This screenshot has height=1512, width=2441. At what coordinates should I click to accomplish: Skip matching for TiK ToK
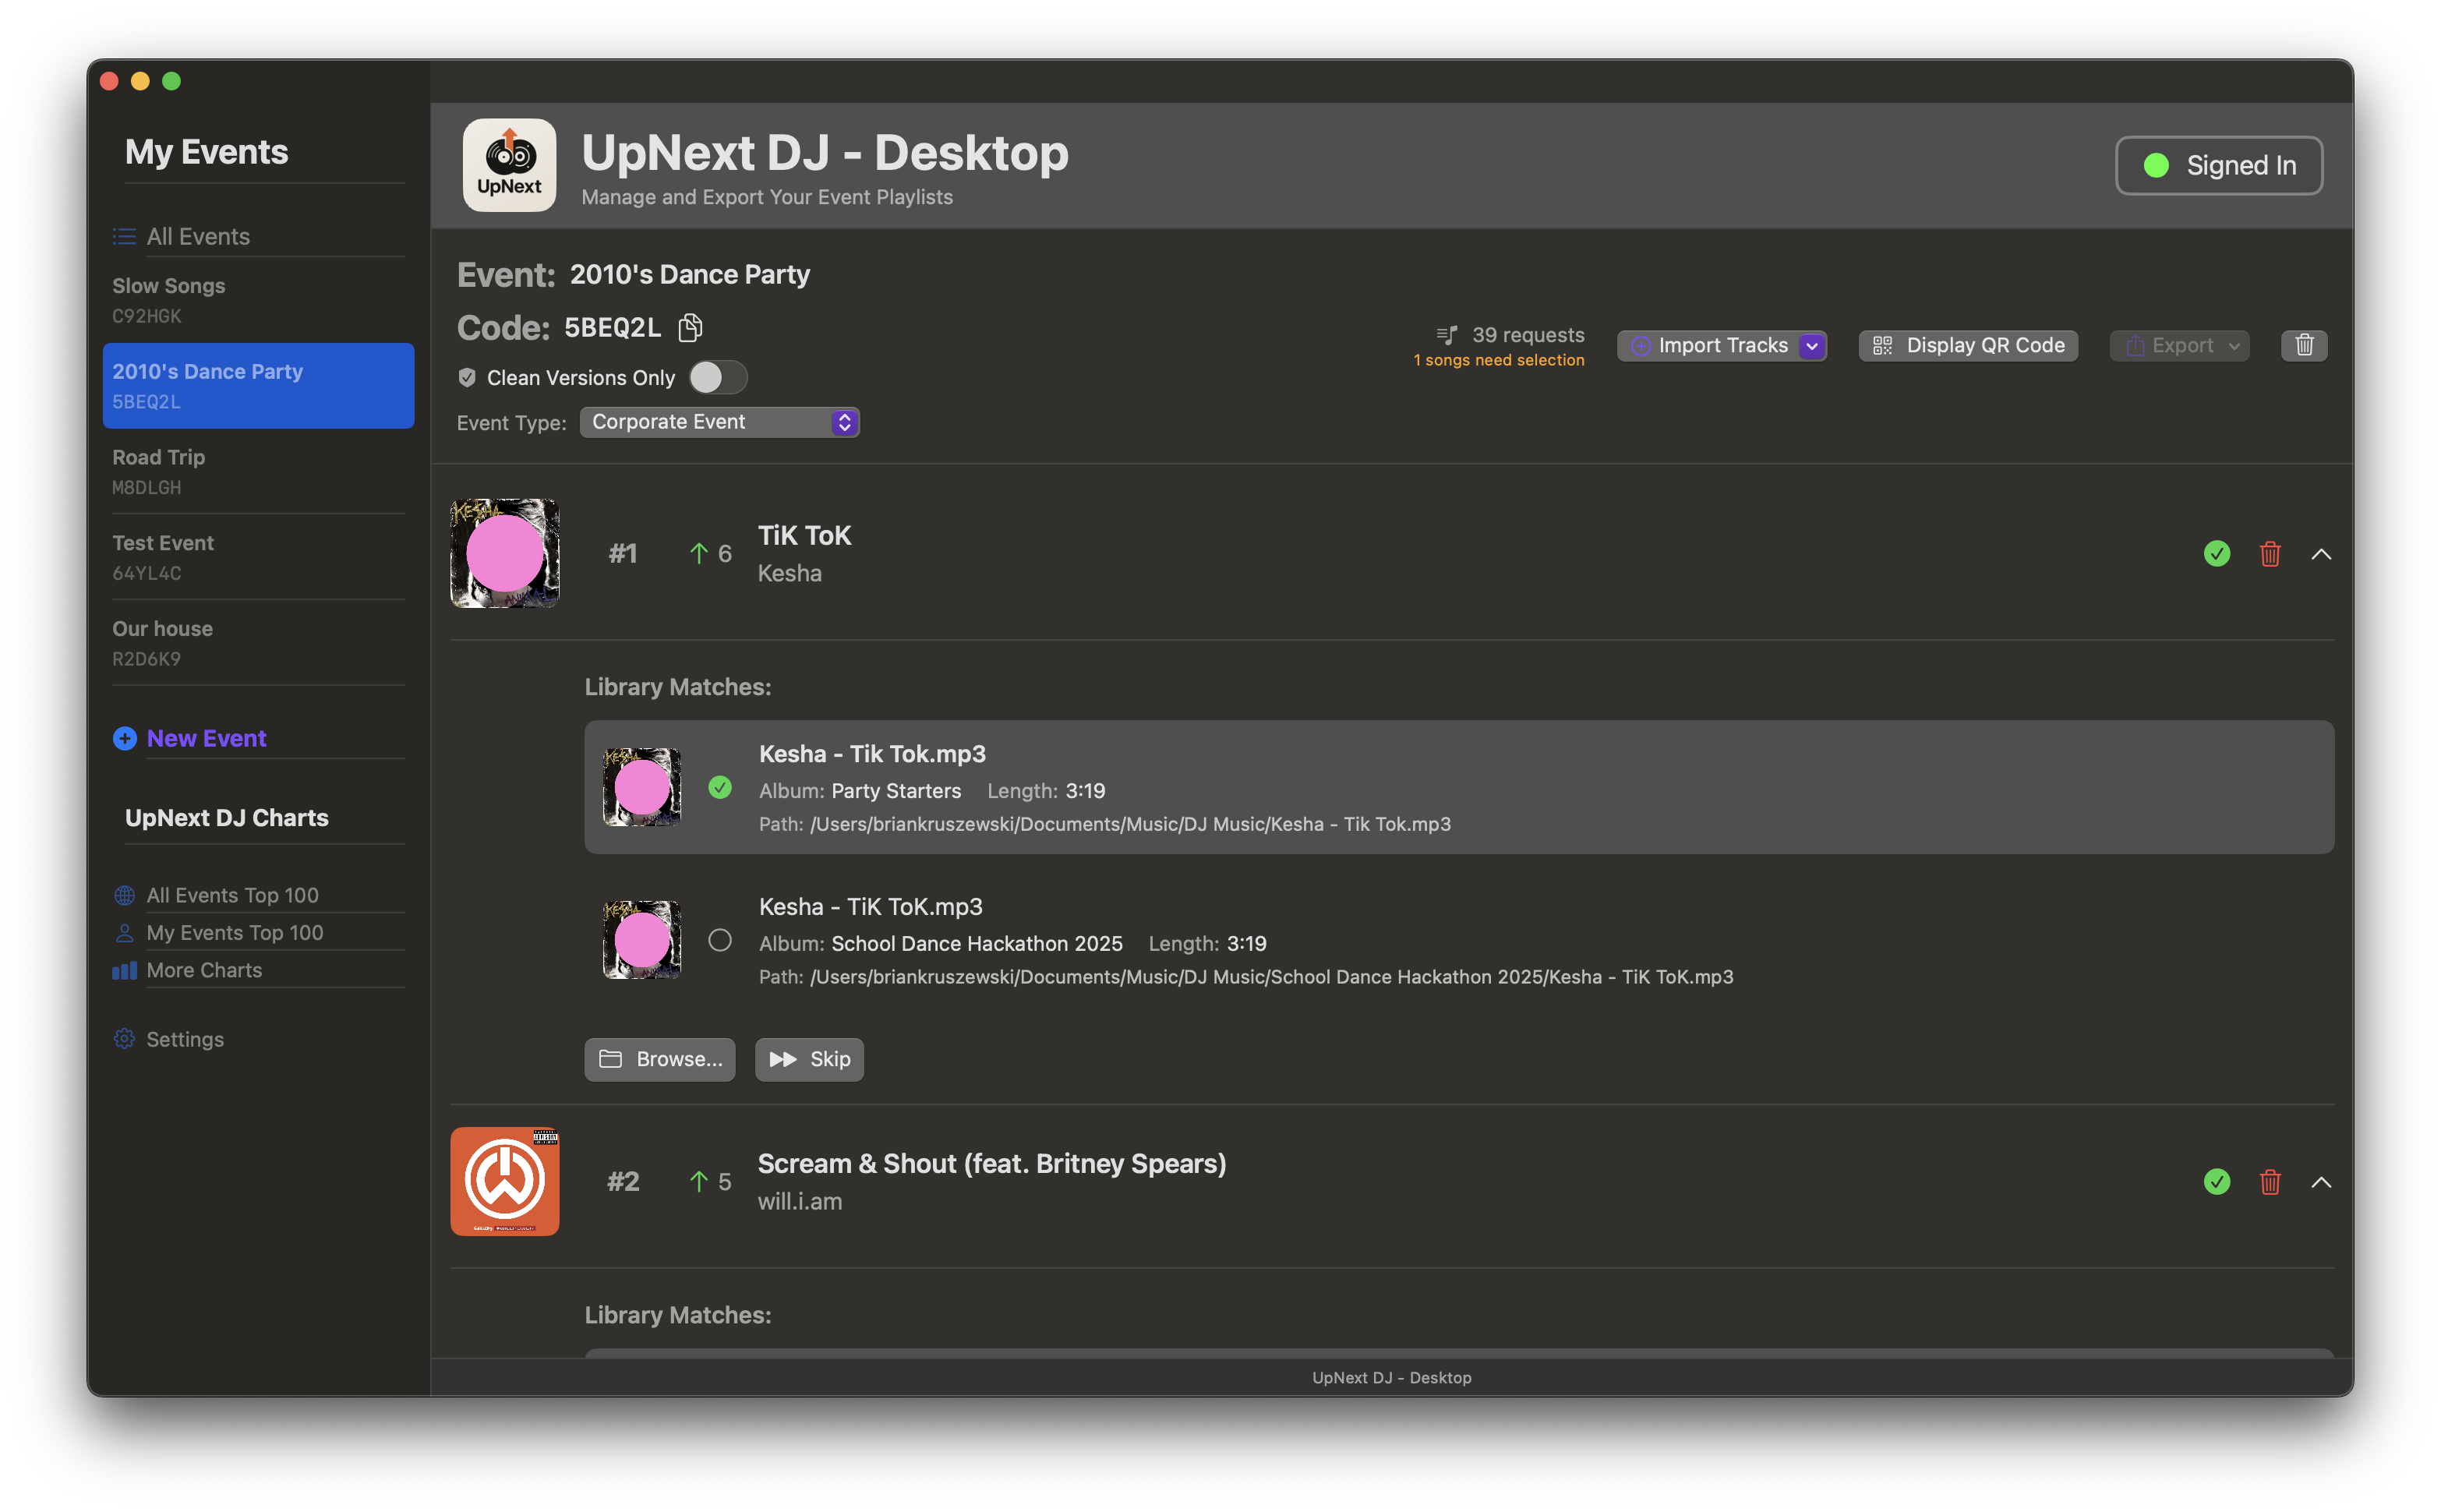[809, 1059]
